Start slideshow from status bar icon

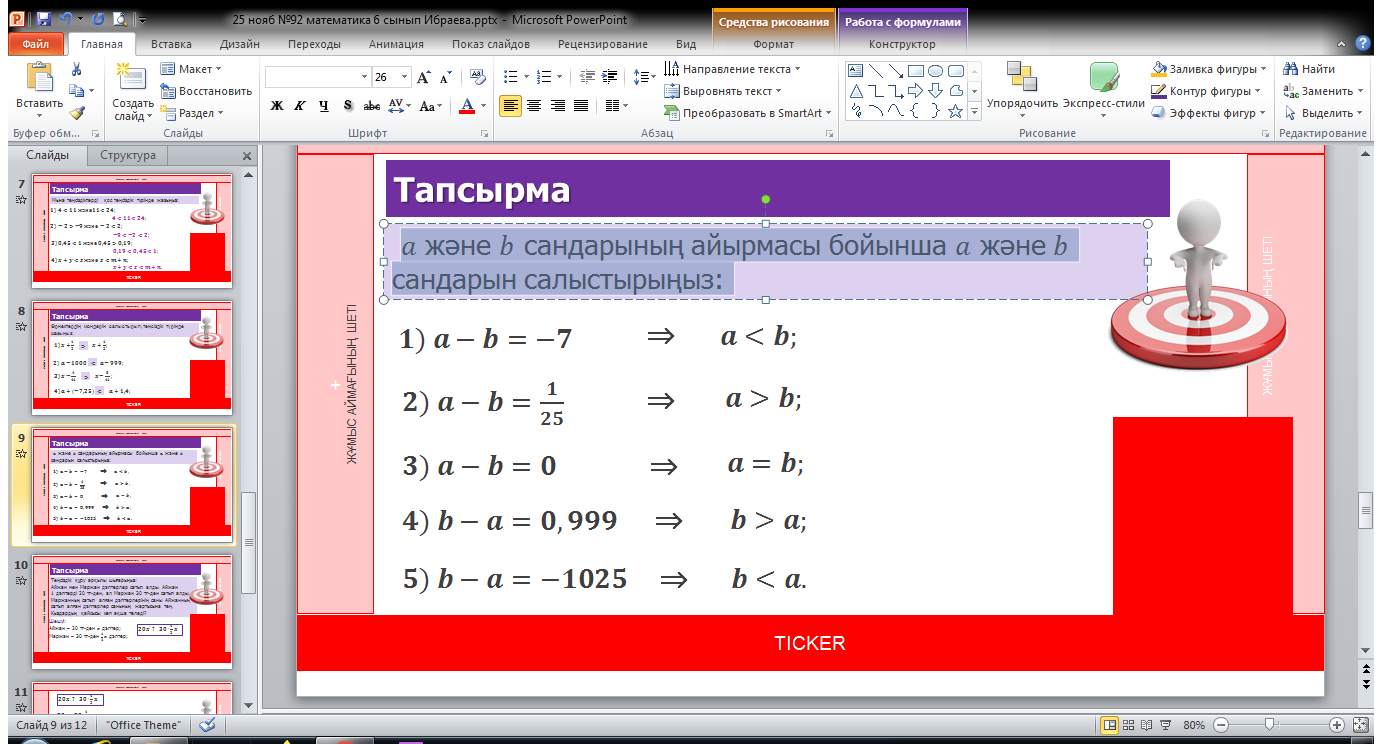point(1166,725)
